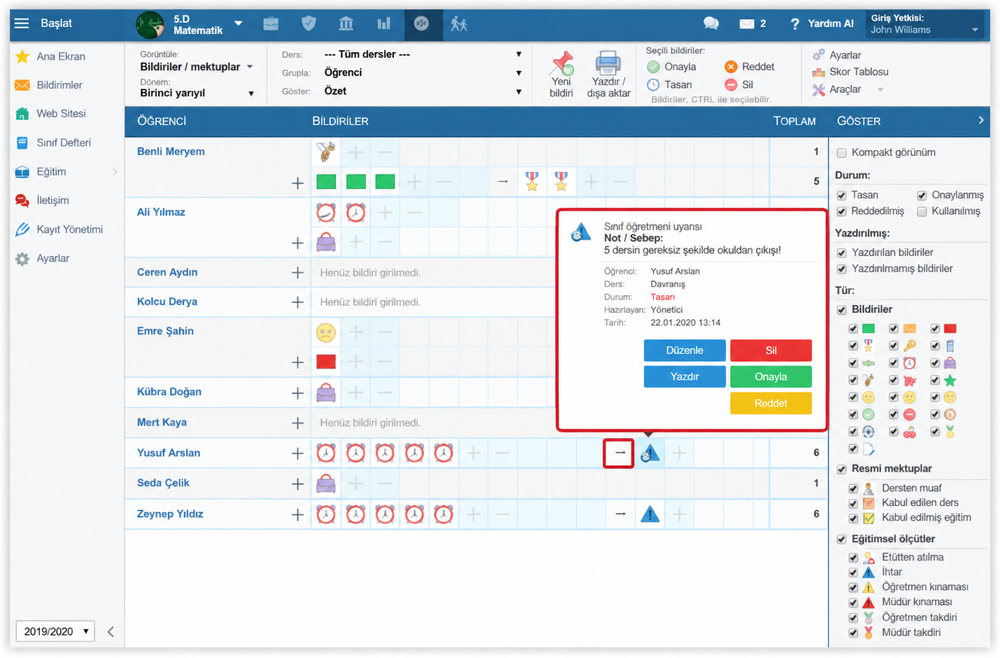Image resolution: width=1000 pixels, height=658 pixels.
Task: Click the Yeni bildiri pin icon
Action: (562, 63)
